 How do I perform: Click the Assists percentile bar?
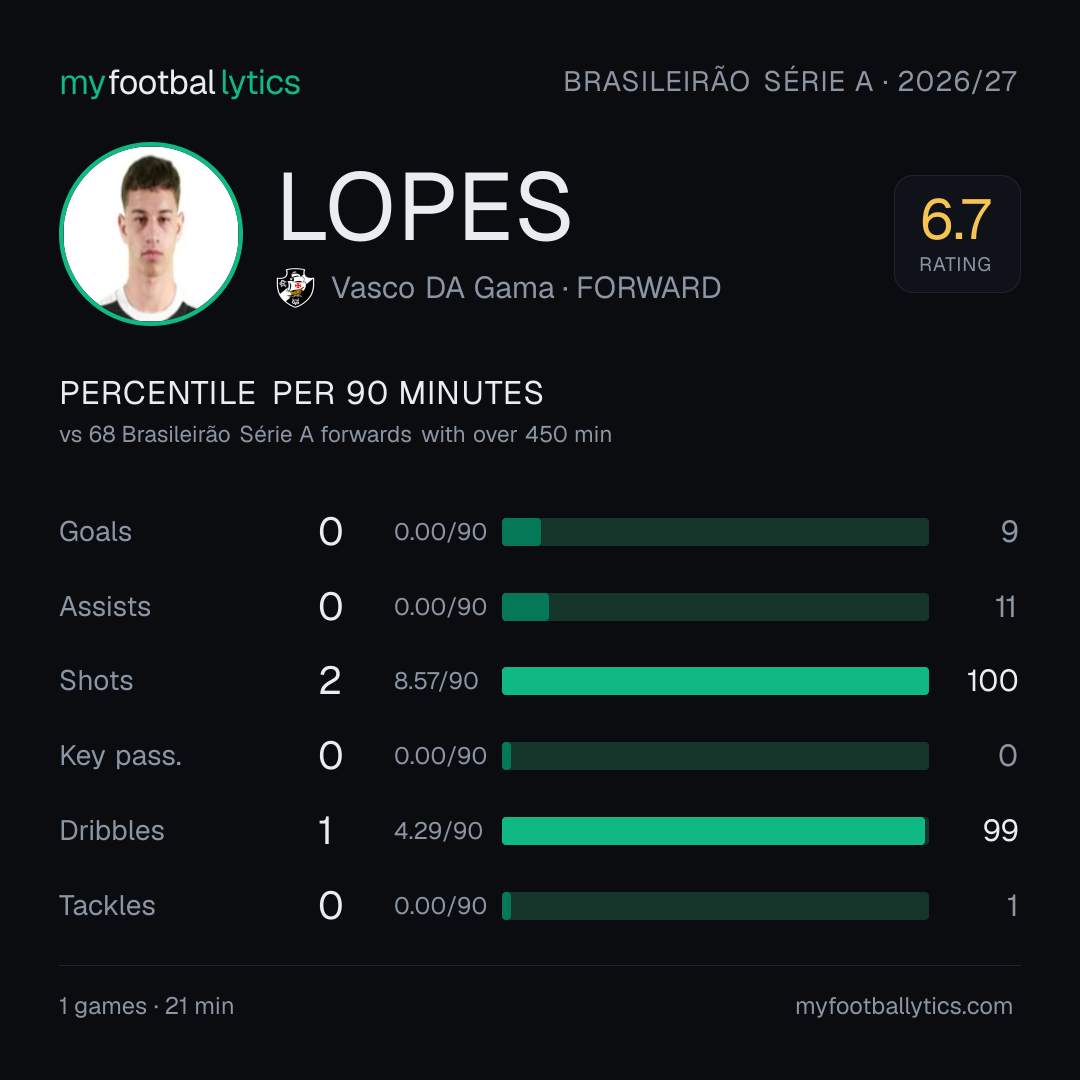[x=715, y=607]
